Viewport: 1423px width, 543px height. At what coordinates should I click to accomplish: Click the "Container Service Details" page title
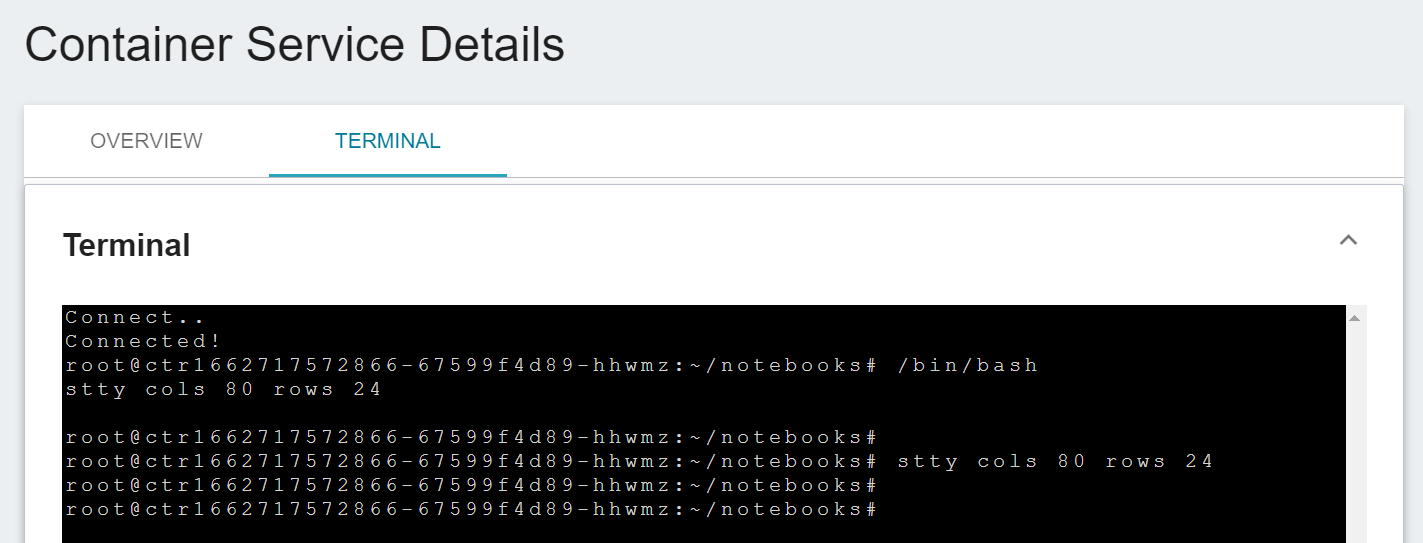point(295,46)
